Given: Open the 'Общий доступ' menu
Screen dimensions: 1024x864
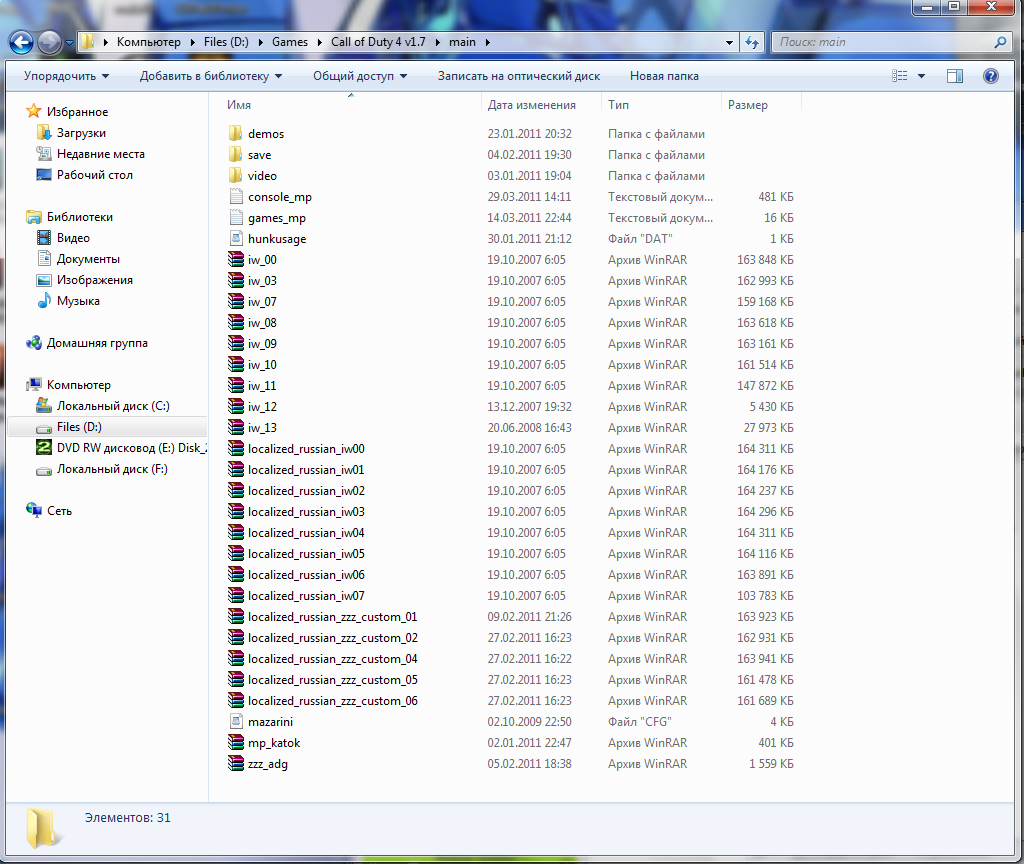Looking at the screenshot, I should pos(360,76).
